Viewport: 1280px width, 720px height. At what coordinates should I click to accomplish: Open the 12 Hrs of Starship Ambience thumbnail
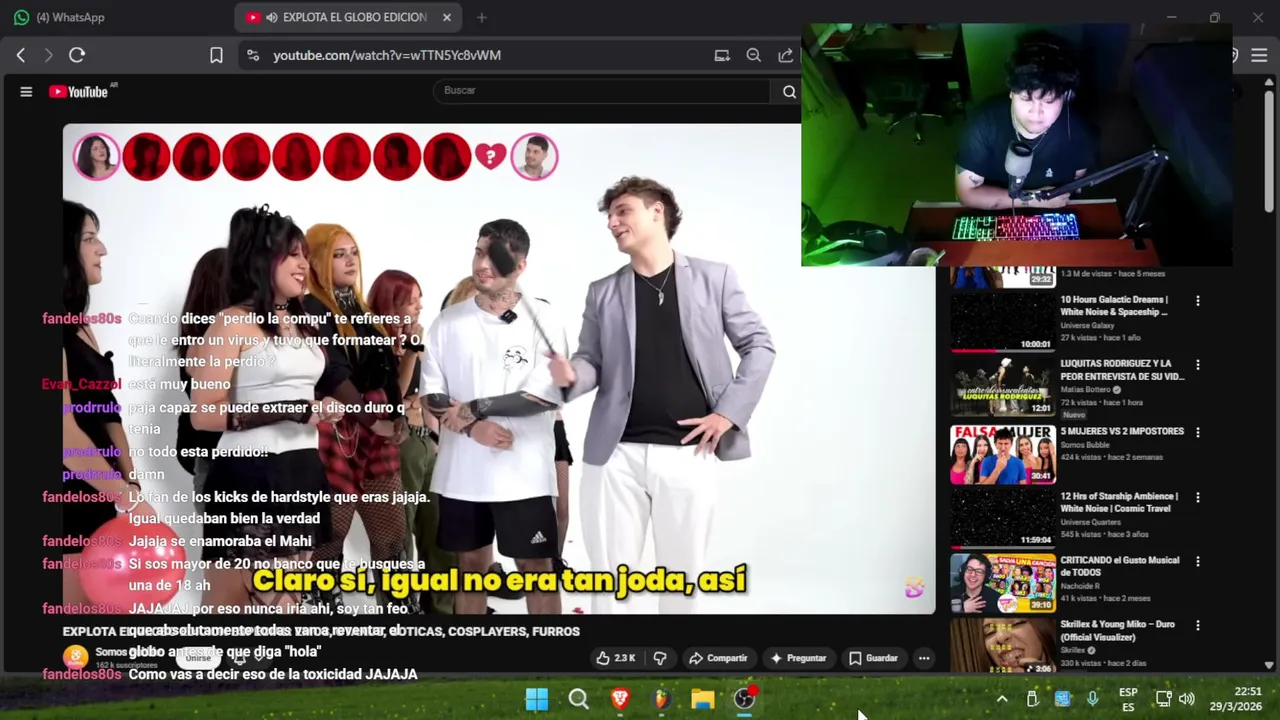[x=1002, y=518]
